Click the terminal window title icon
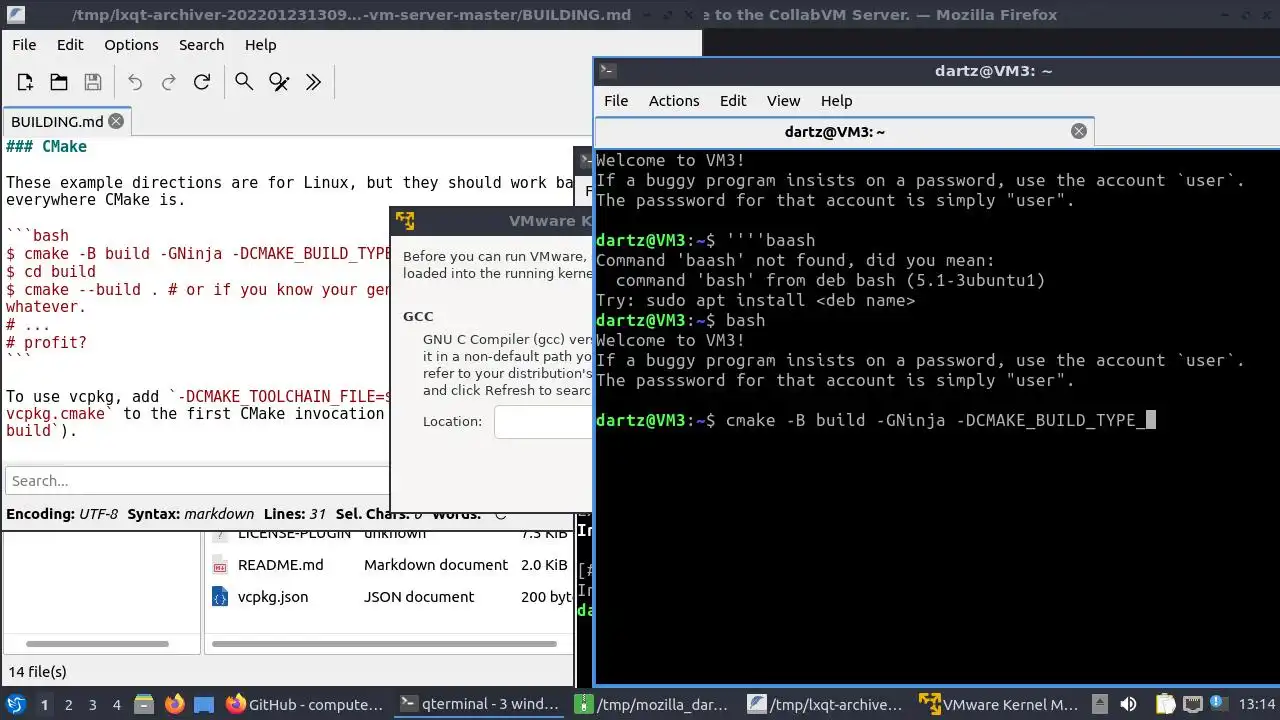 pos(607,71)
